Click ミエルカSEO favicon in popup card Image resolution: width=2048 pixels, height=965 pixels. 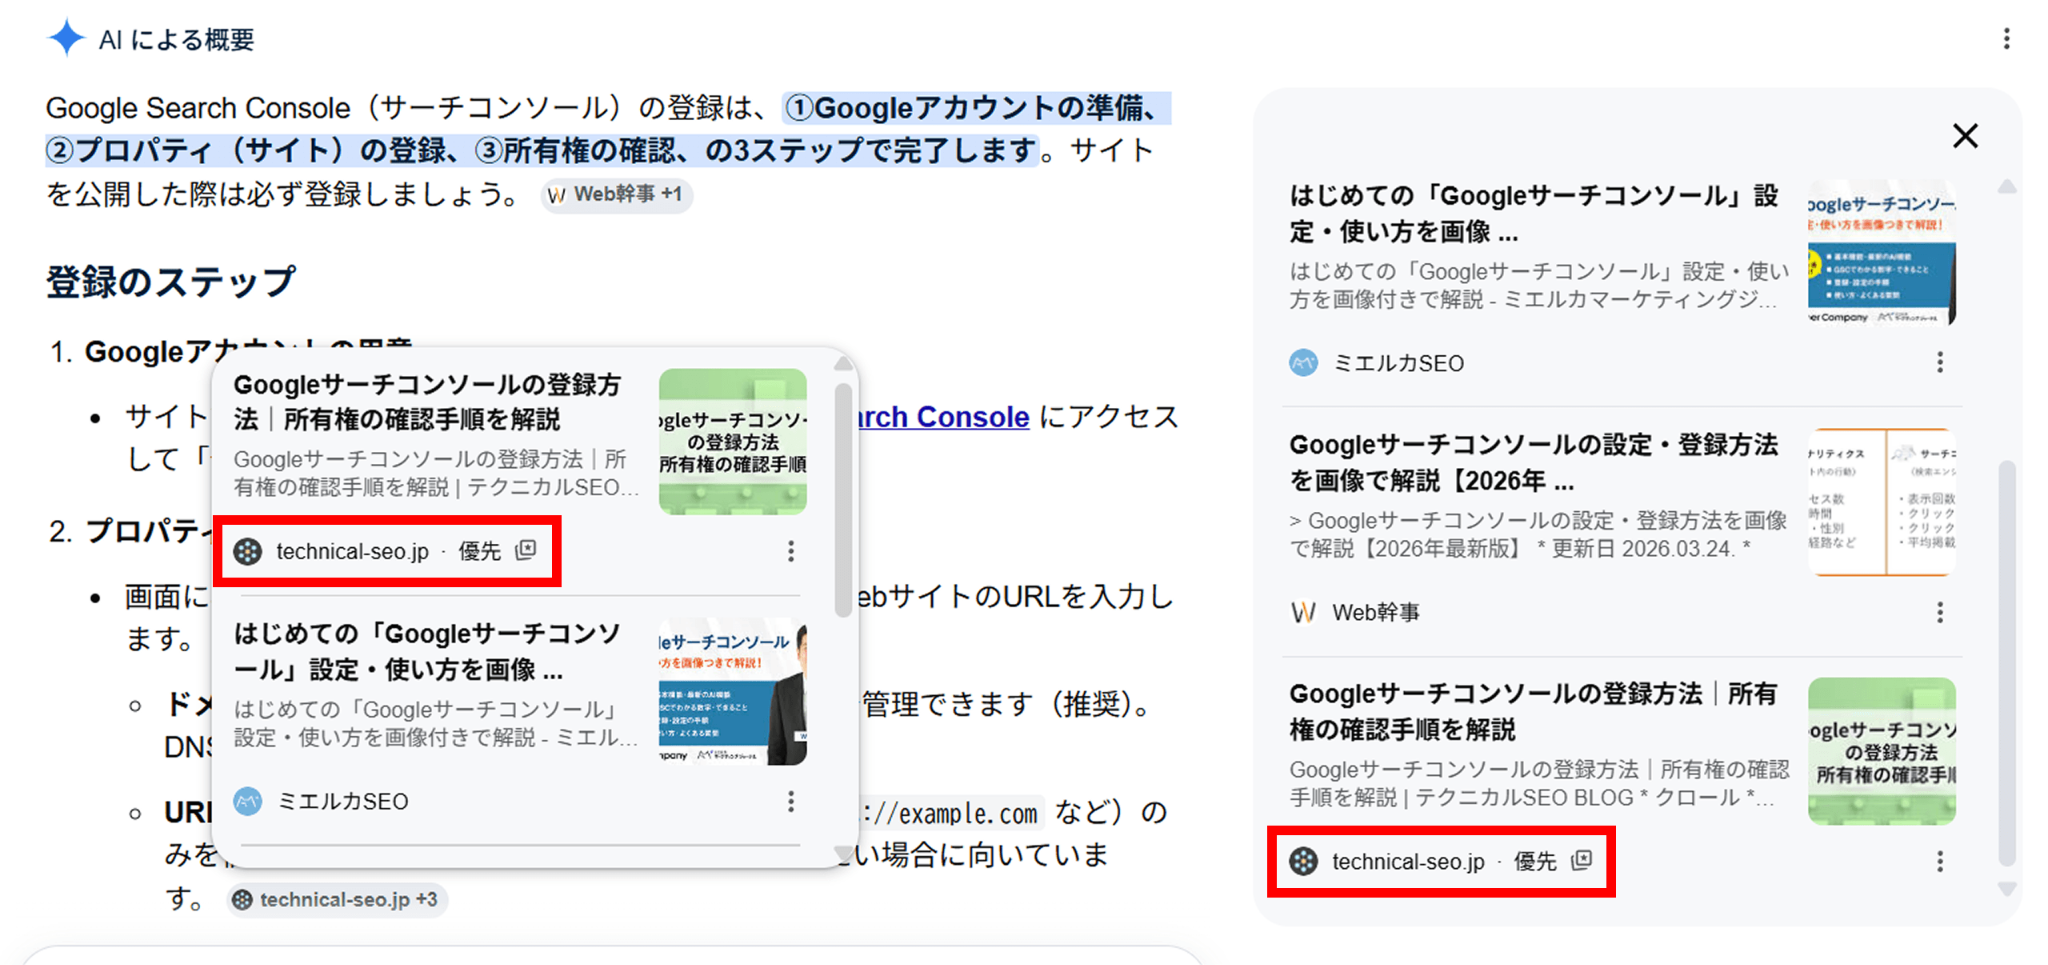click(x=248, y=801)
